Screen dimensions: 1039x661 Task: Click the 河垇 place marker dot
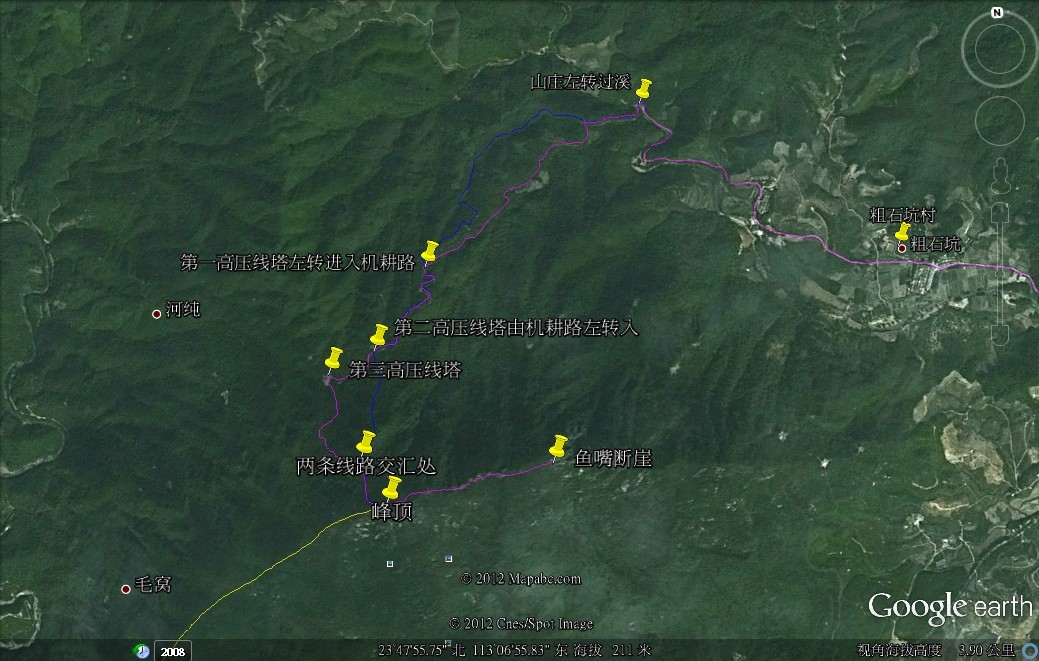point(156,314)
